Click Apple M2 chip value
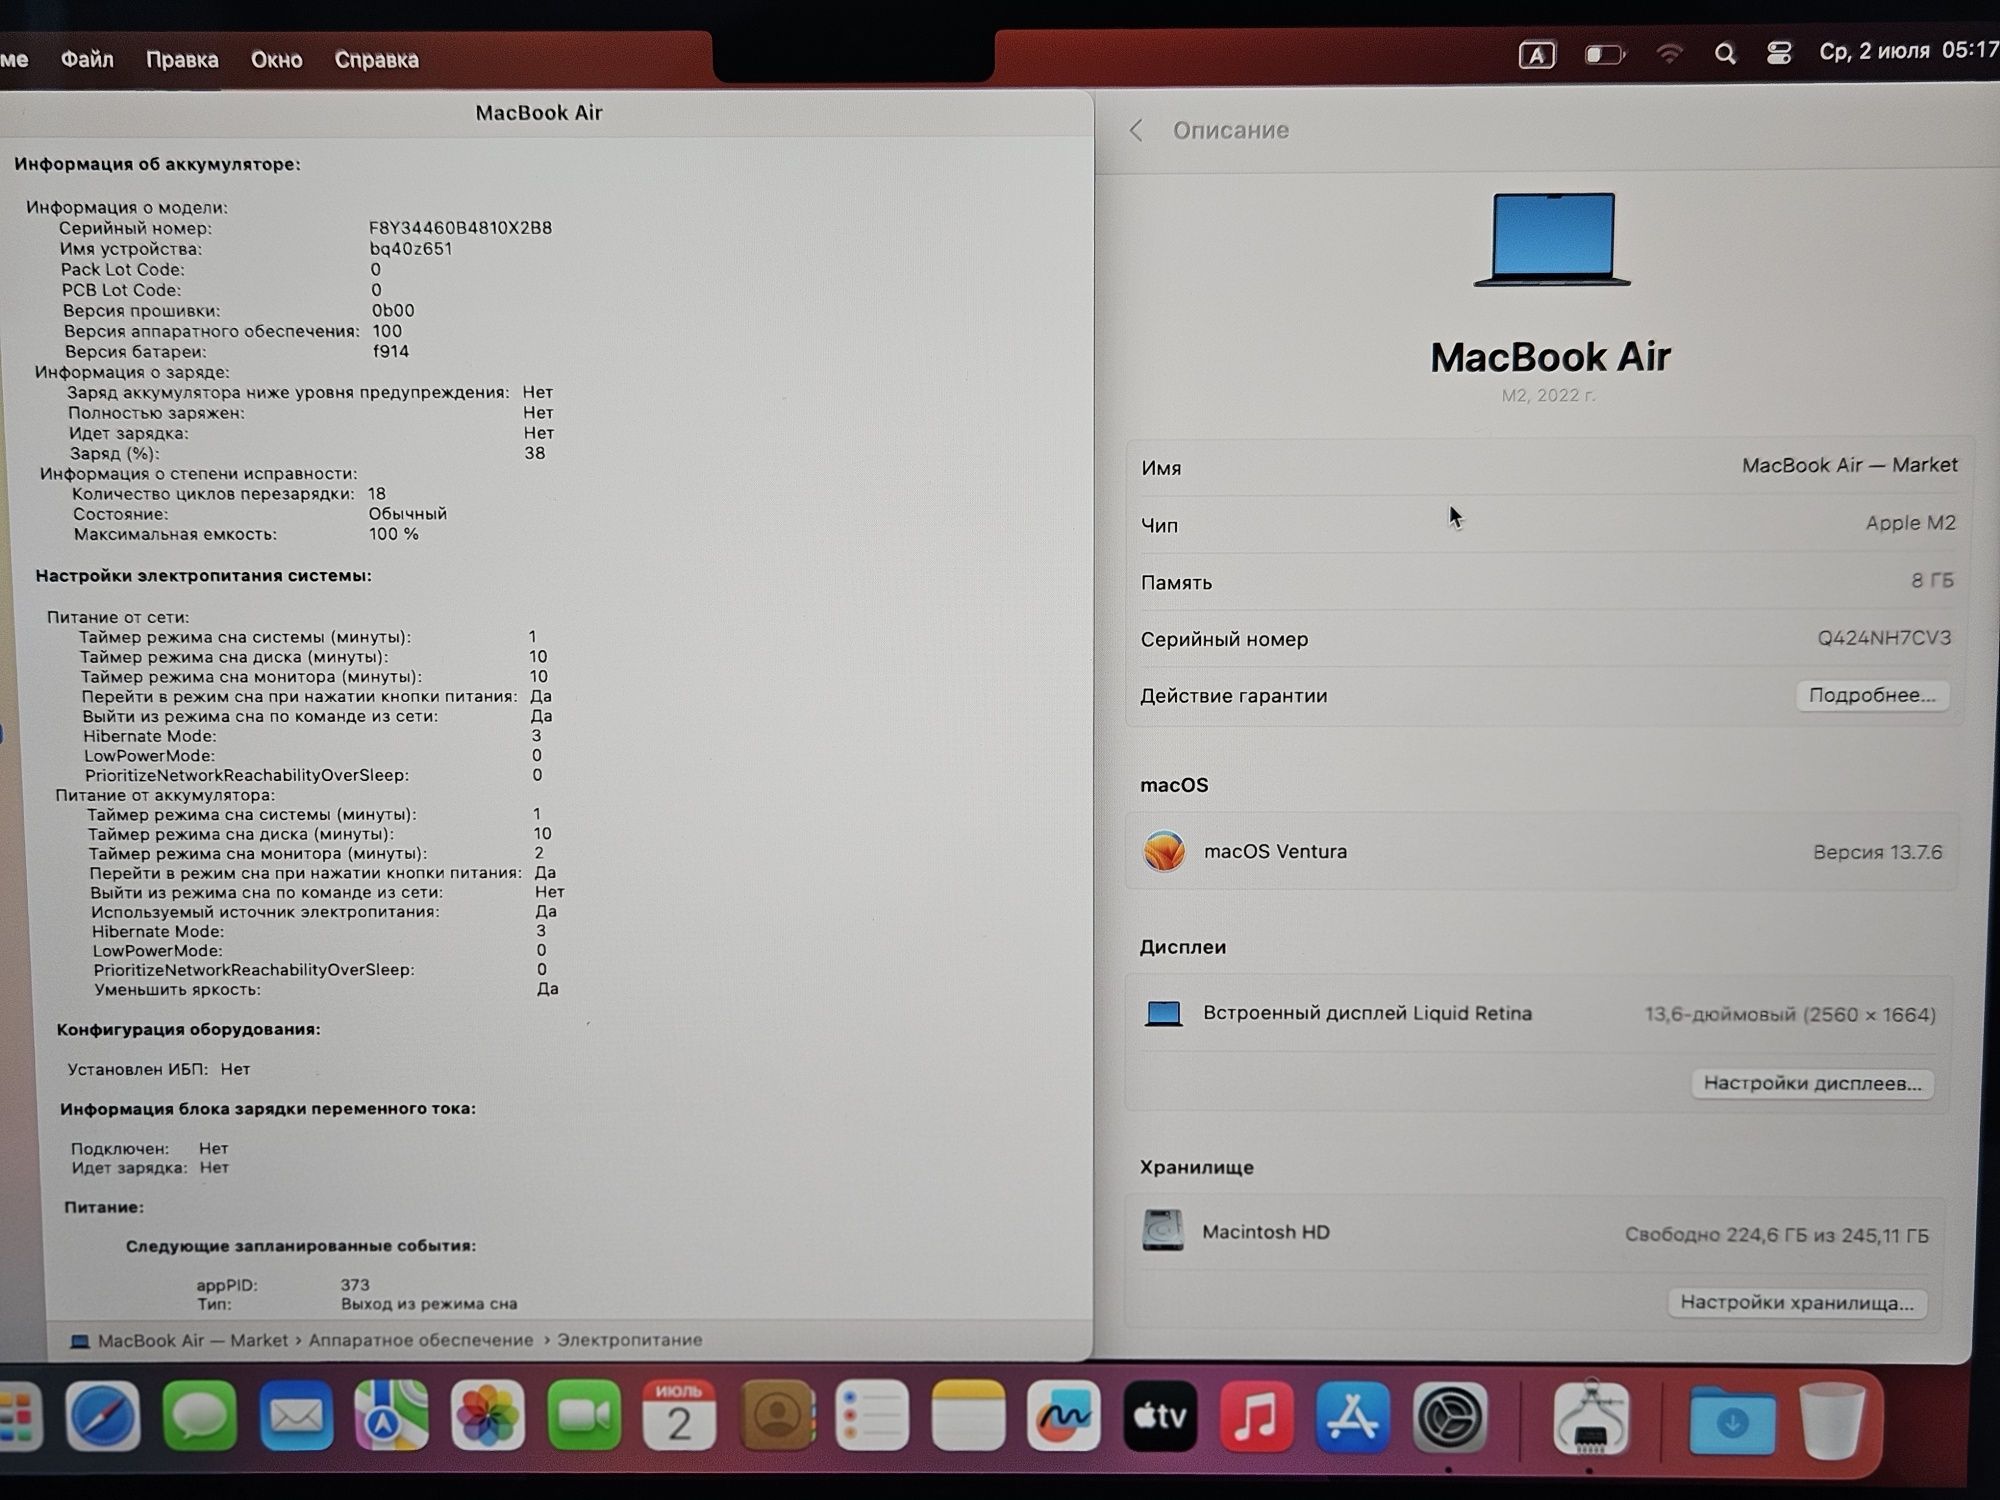2000x1500 pixels. tap(1910, 523)
